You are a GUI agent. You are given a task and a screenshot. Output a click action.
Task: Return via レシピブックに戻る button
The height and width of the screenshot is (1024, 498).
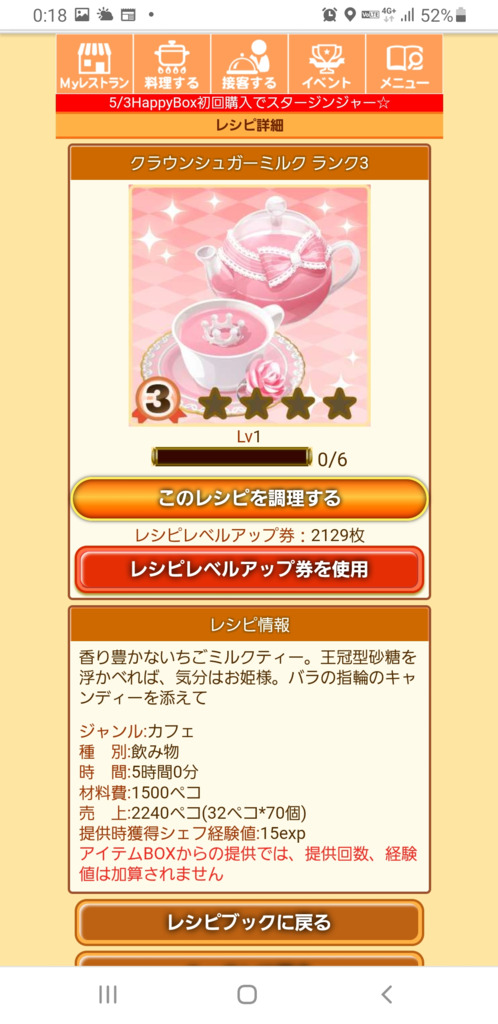tap(249, 922)
